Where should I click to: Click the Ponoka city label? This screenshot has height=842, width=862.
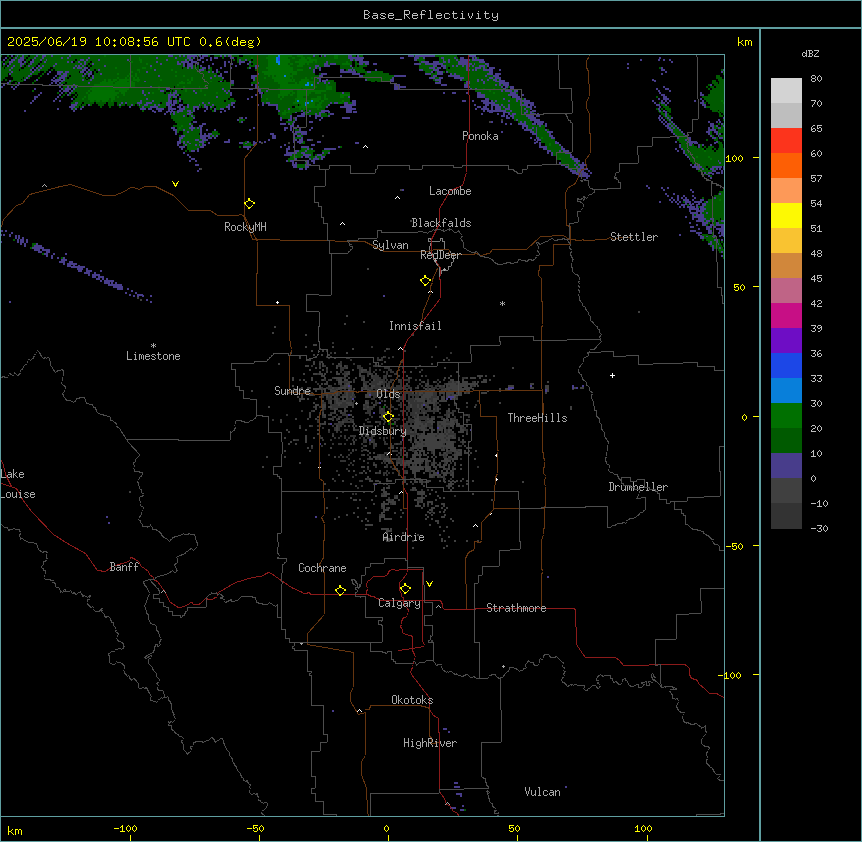[480, 136]
